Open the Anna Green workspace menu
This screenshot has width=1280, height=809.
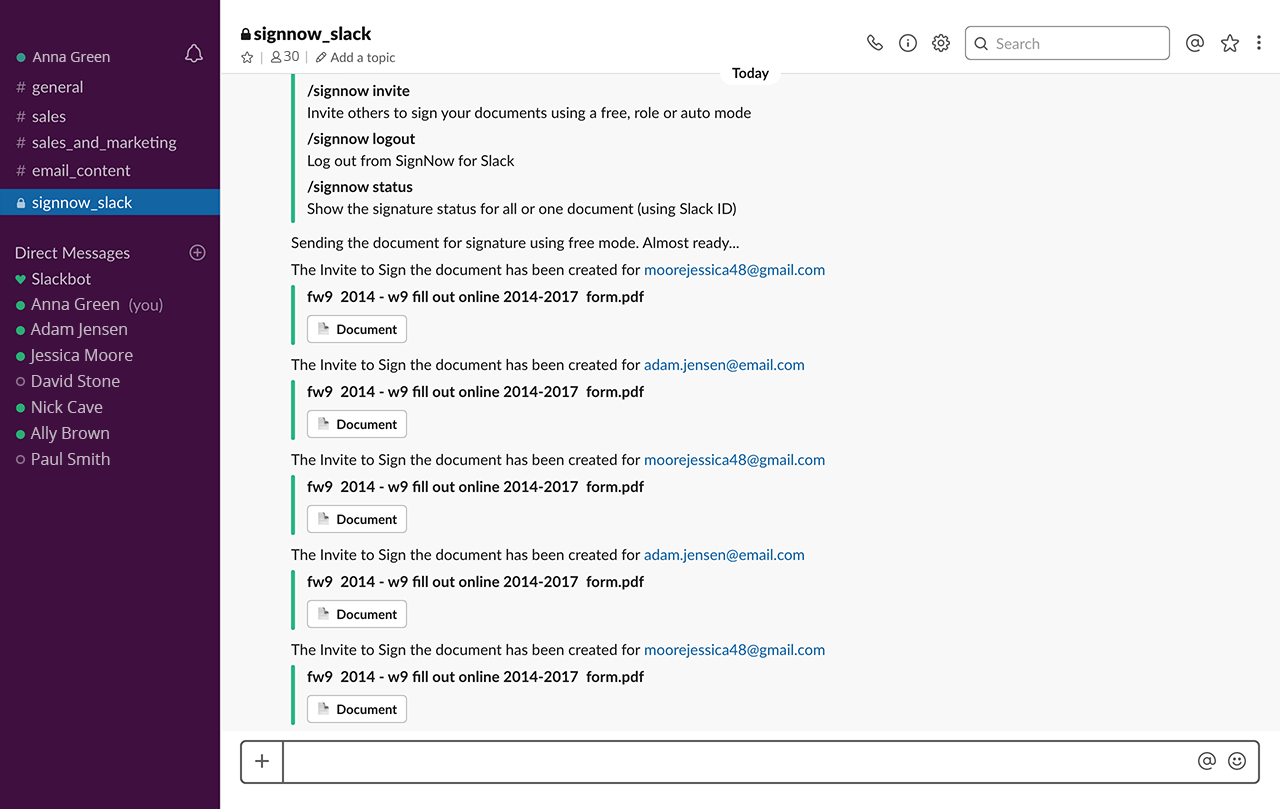71,57
